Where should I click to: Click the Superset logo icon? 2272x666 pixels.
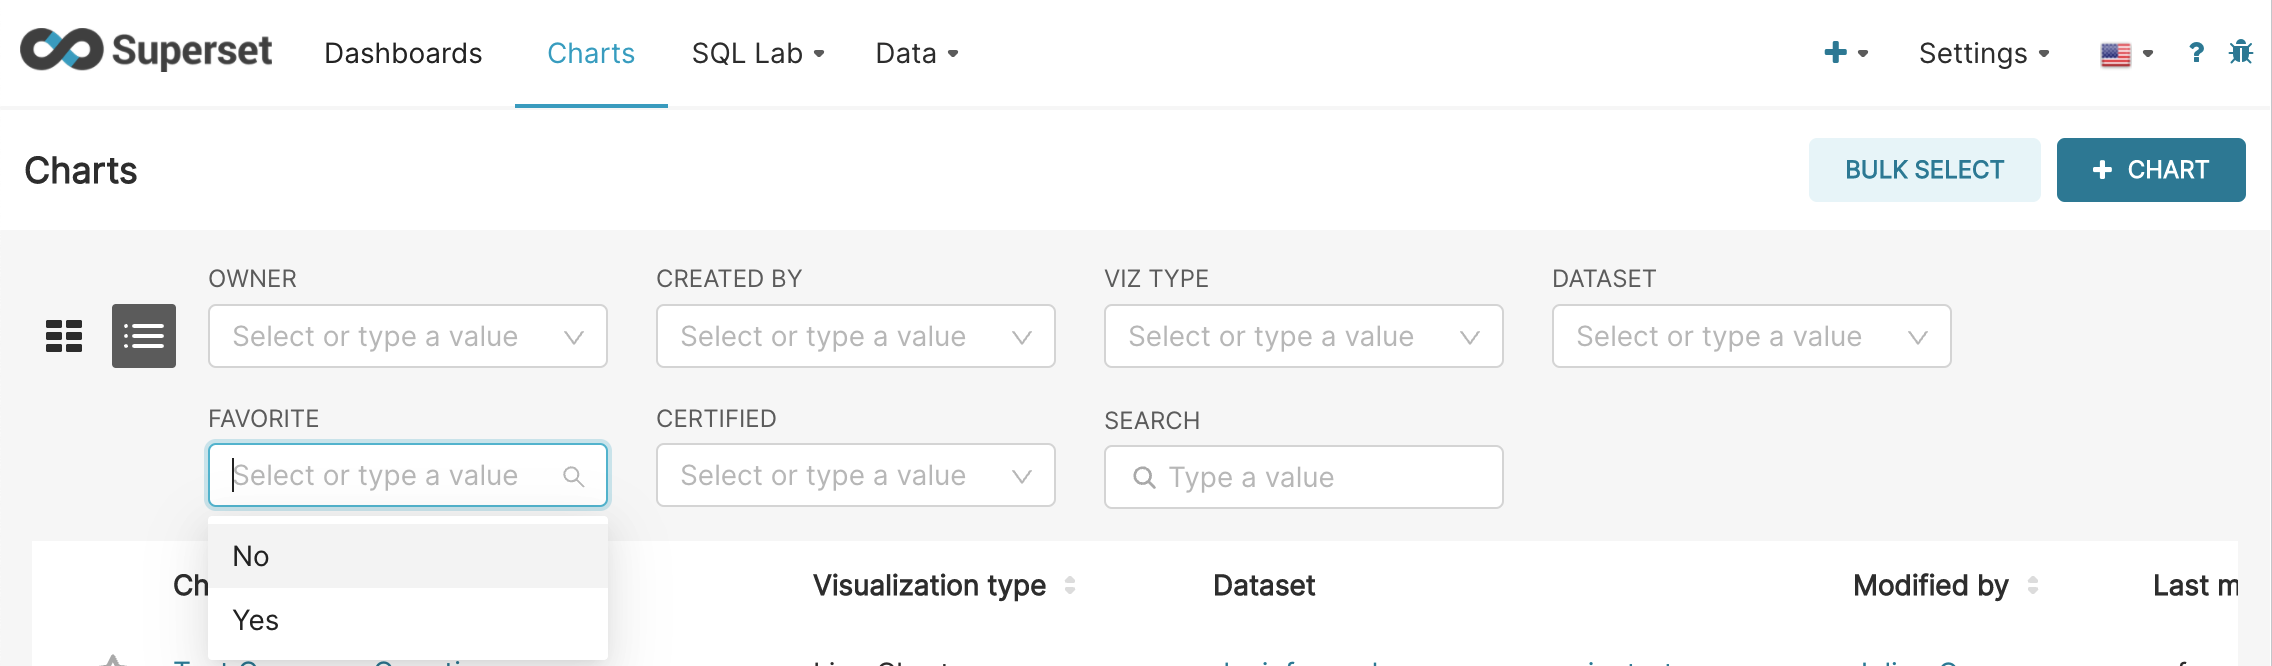coord(62,50)
